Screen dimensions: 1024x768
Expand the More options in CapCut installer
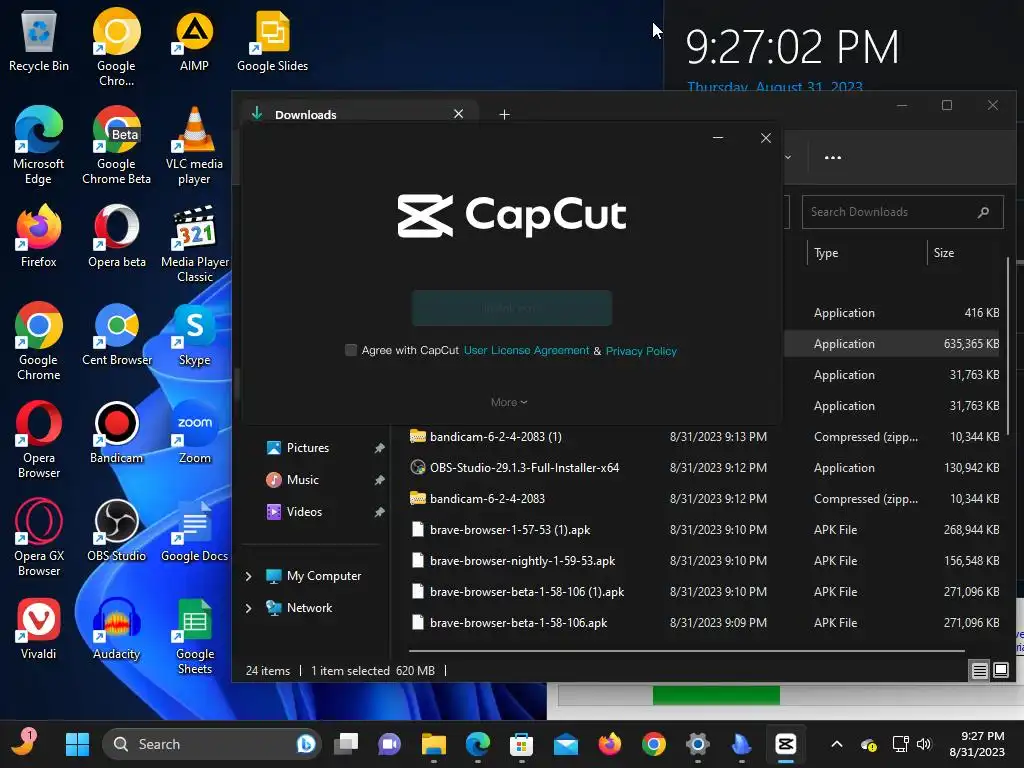click(x=509, y=402)
